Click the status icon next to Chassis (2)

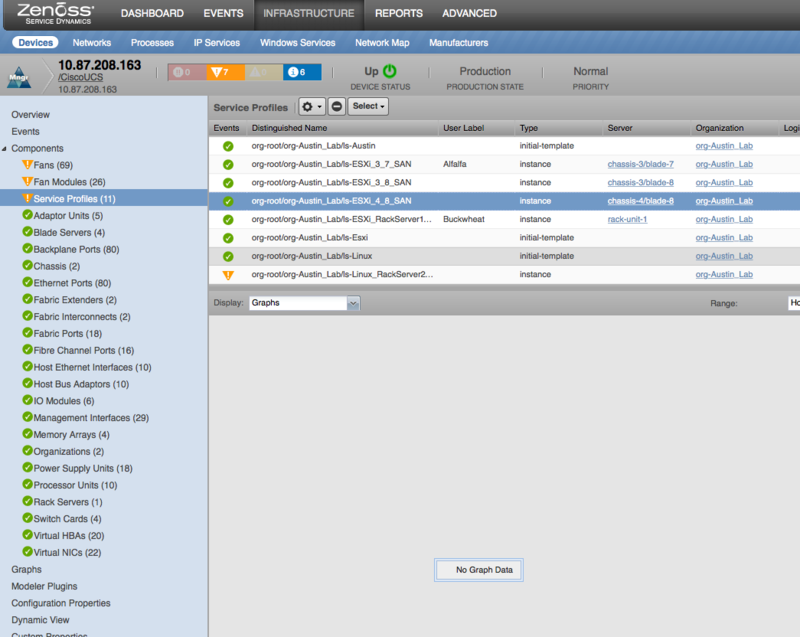[x=28, y=265]
